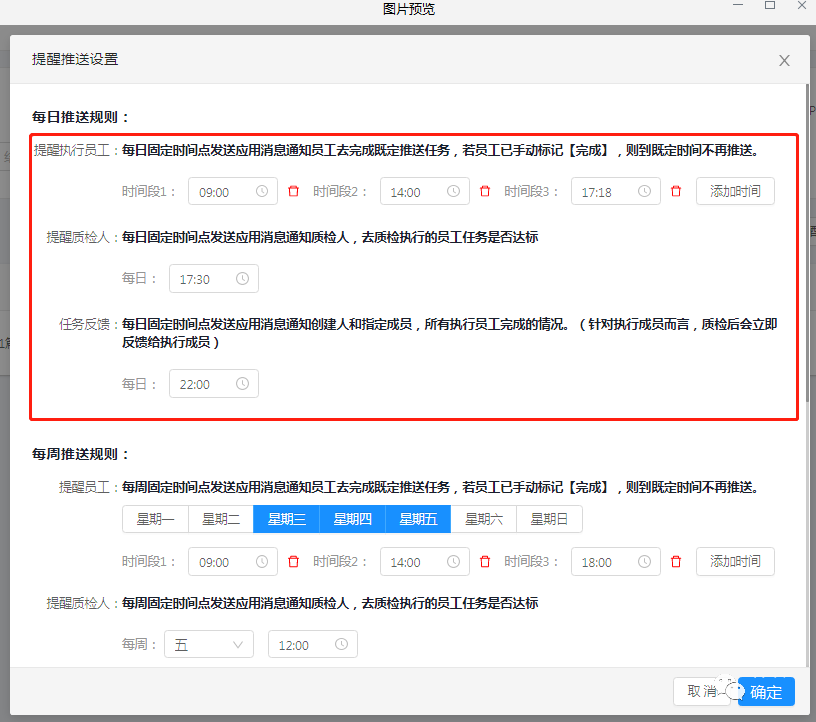
Task: Toggle 星期二 weekday selection
Action: pyautogui.click(x=221, y=519)
